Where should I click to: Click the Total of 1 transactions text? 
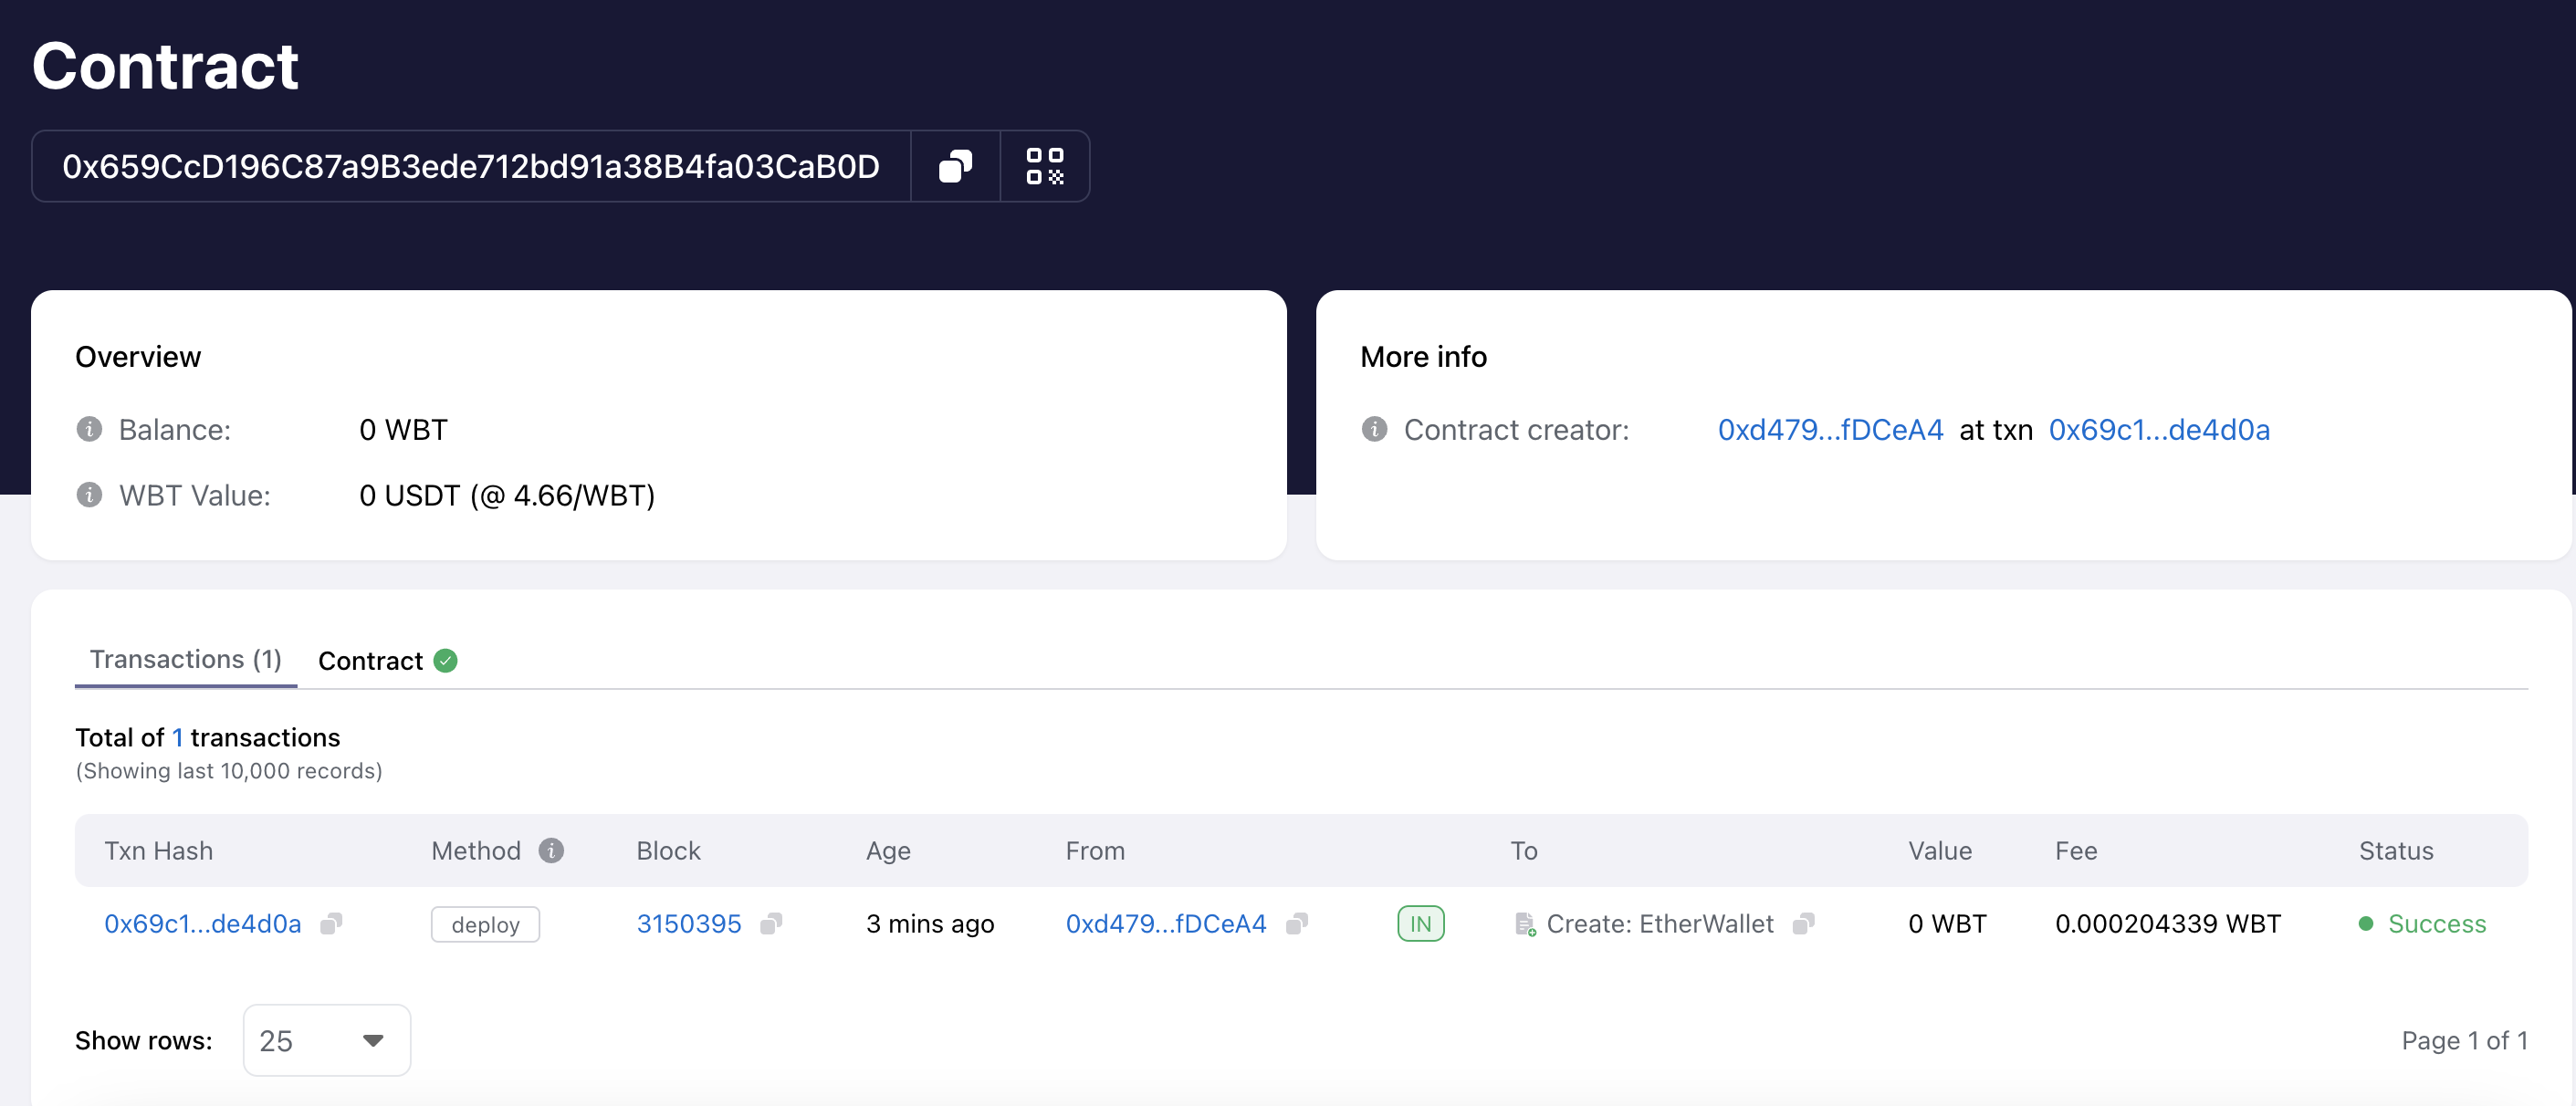pos(208,737)
